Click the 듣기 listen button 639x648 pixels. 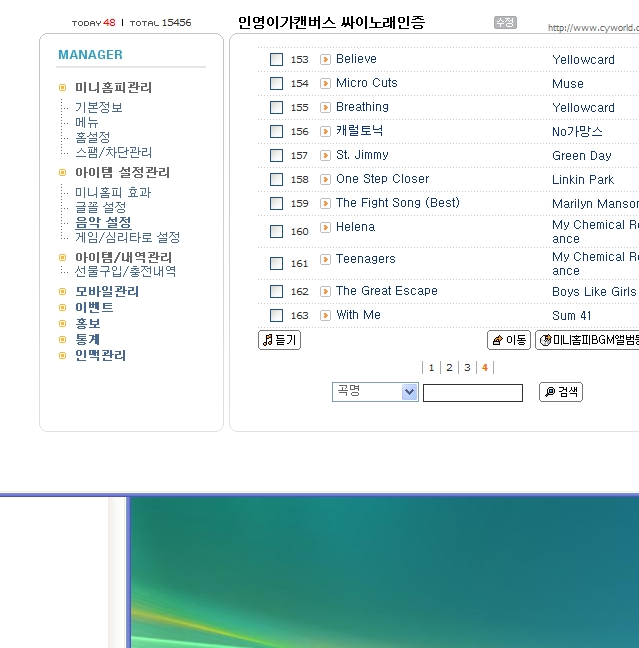point(279,340)
